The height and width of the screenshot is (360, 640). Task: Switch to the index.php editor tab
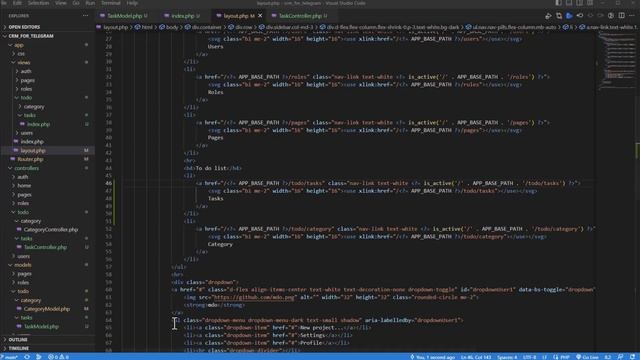(182, 16)
